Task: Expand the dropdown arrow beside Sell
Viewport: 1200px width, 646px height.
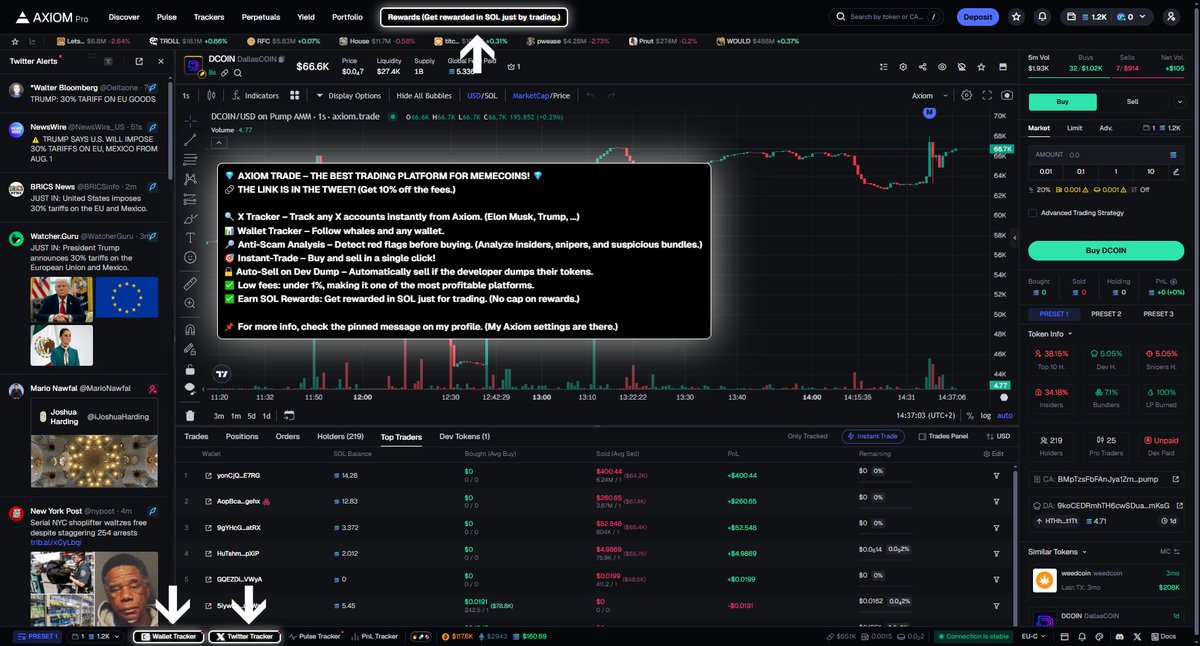Action: click(1182, 101)
